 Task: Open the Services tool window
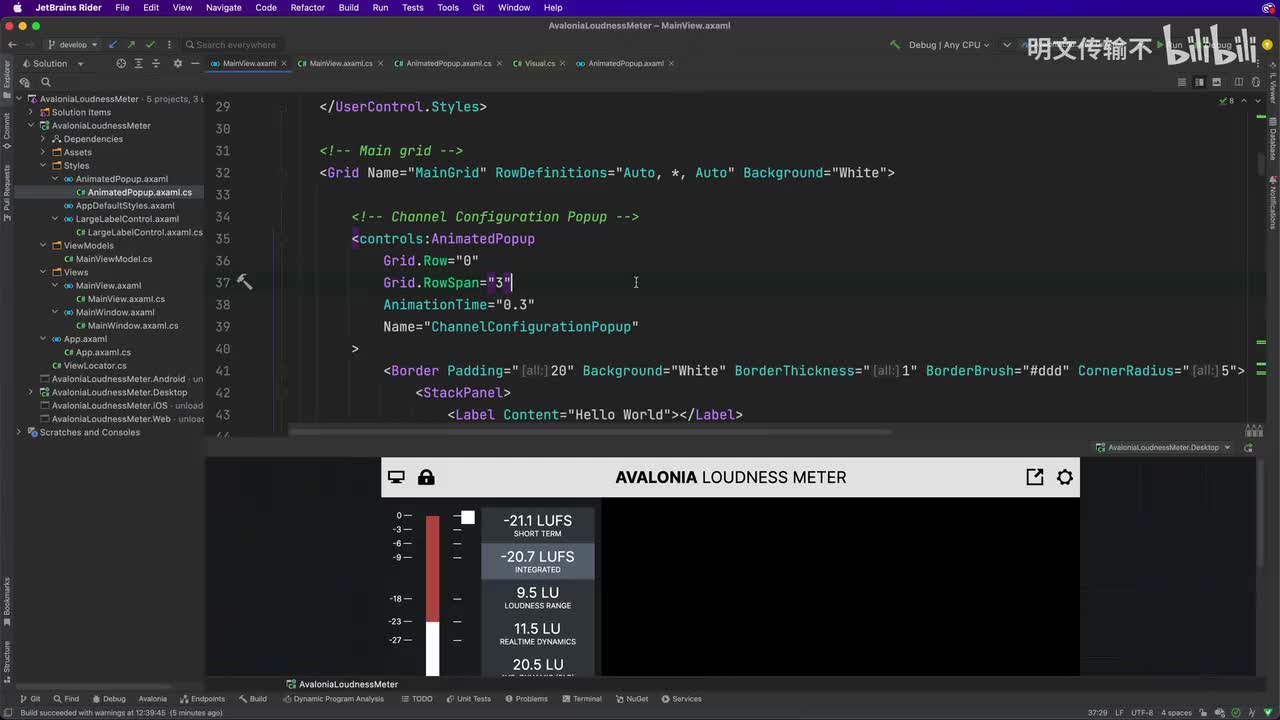click(x=681, y=699)
